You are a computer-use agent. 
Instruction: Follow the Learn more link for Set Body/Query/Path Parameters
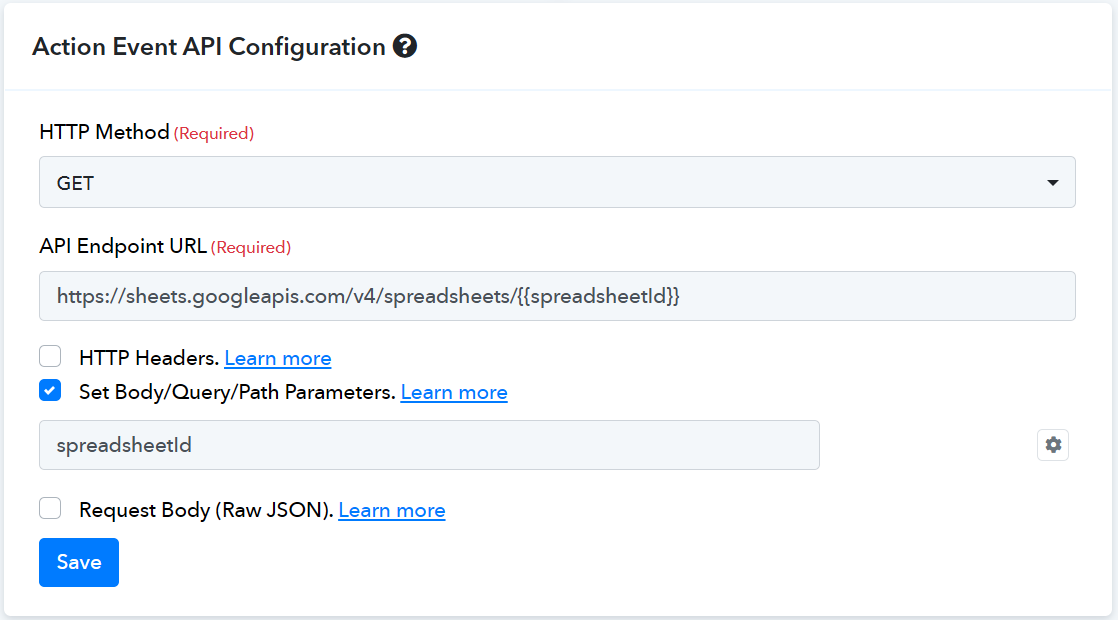pos(454,392)
